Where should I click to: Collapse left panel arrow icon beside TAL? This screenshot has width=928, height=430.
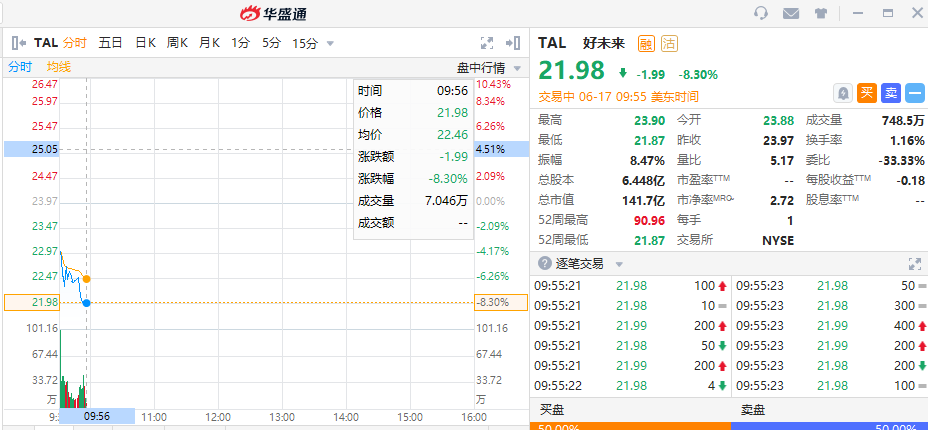point(18,43)
